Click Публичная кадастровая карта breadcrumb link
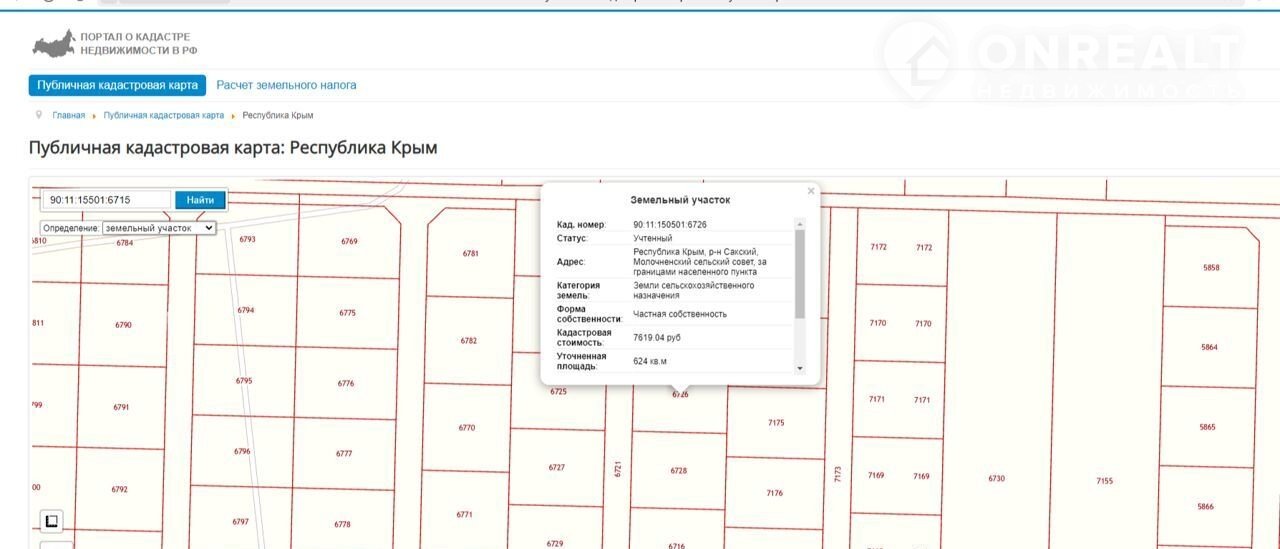 click(164, 116)
